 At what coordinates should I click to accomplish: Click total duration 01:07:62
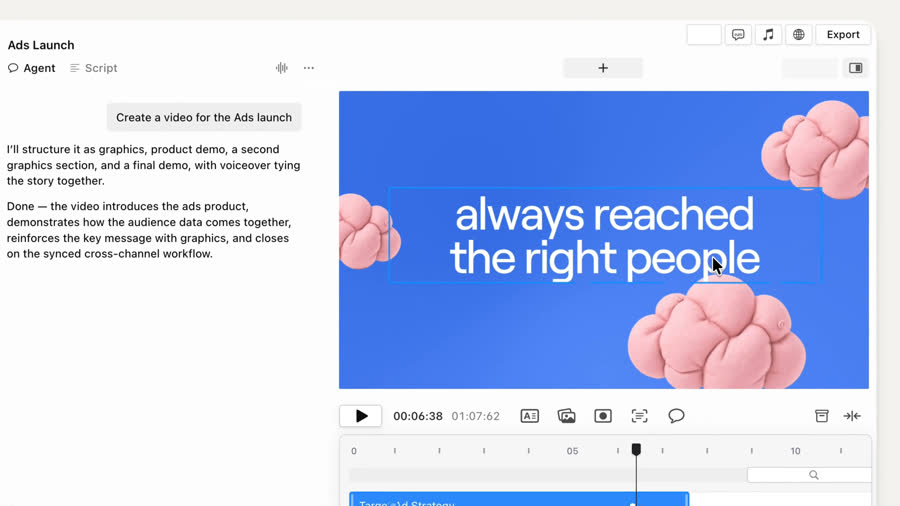tap(475, 416)
